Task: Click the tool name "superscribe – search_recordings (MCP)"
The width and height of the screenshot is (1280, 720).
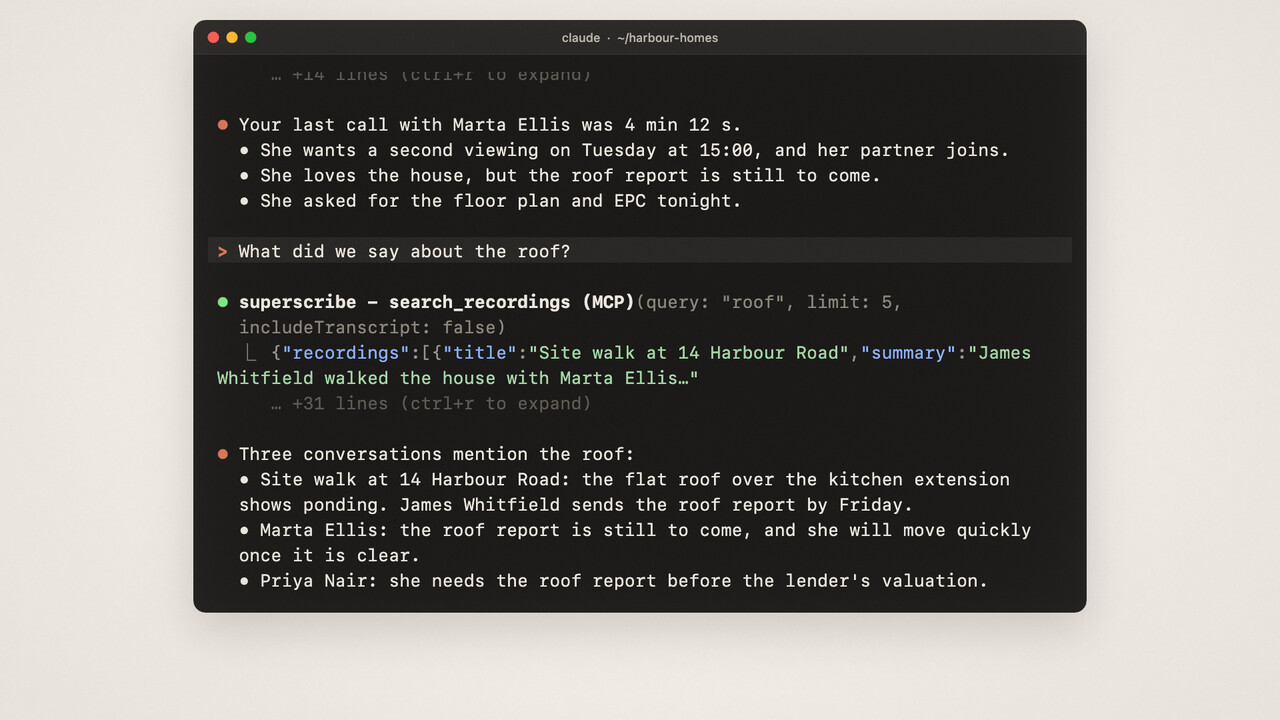Action: (x=437, y=302)
